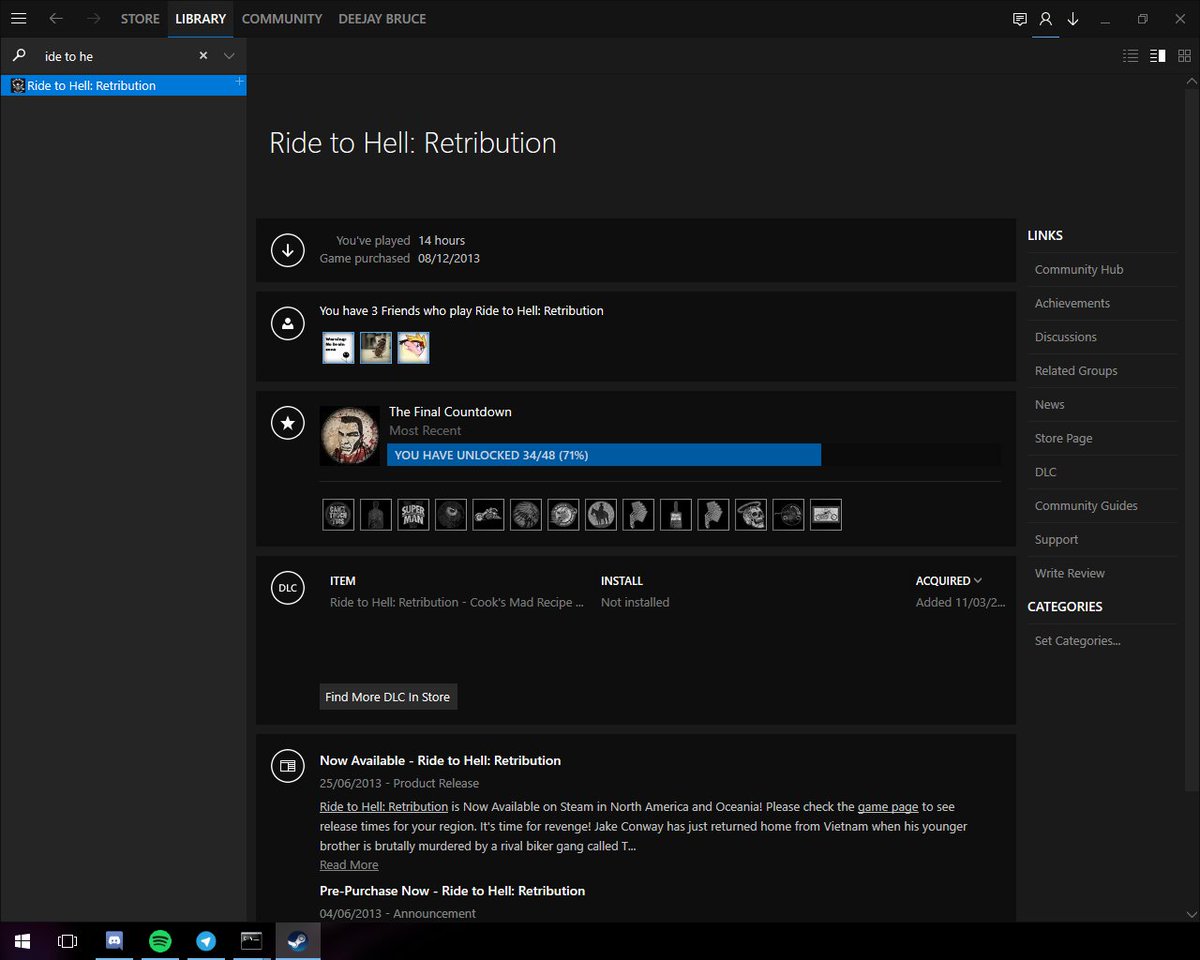The image size is (1200, 960).
Task: Click the search magnifier icon
Action: [x=19, y=55]
